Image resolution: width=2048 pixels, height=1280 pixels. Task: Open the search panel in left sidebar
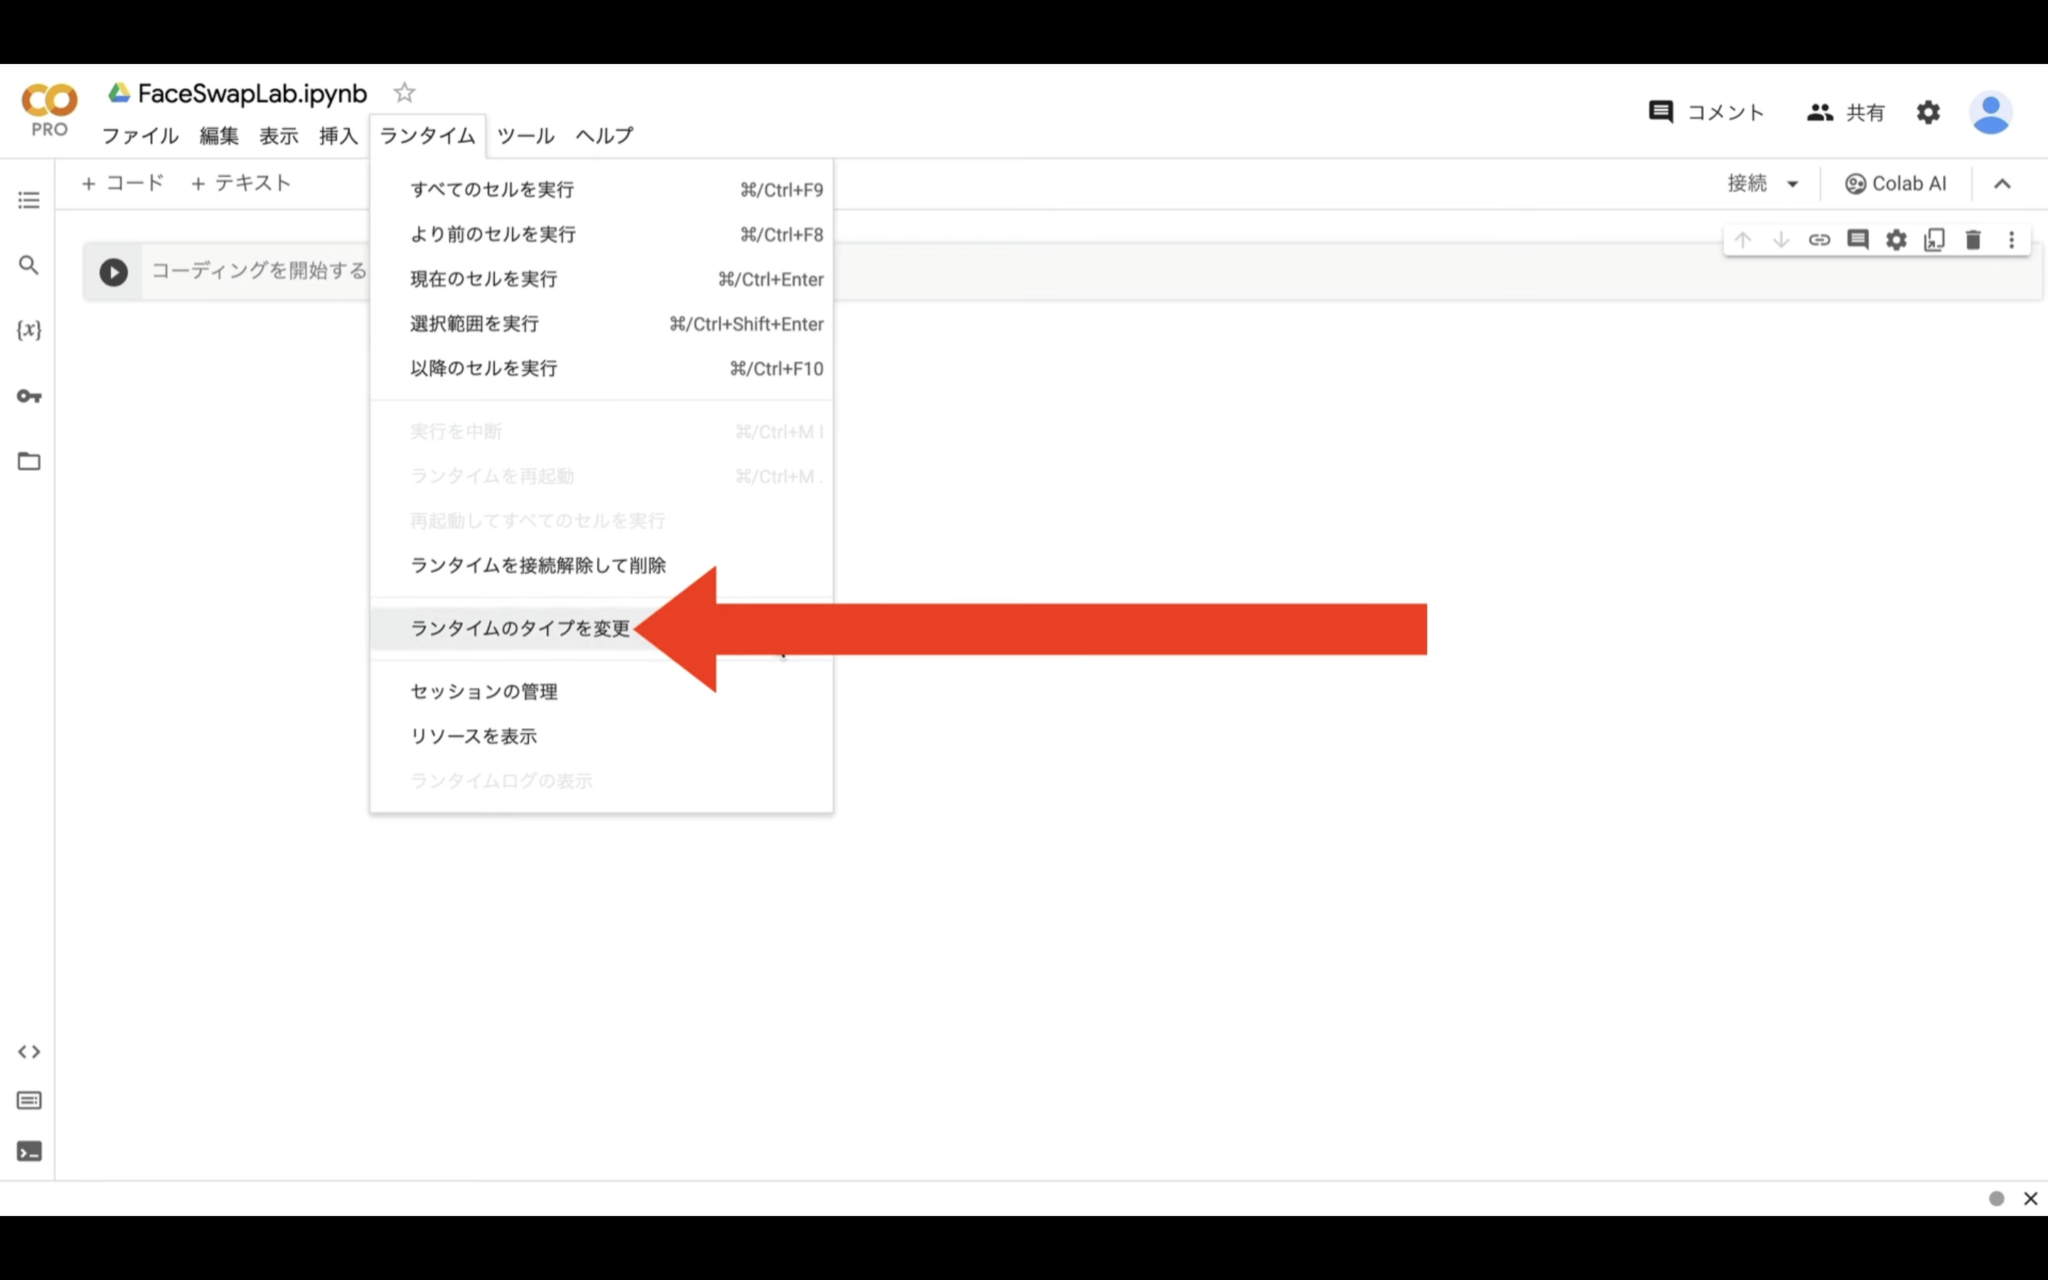[x=29, y=265]
